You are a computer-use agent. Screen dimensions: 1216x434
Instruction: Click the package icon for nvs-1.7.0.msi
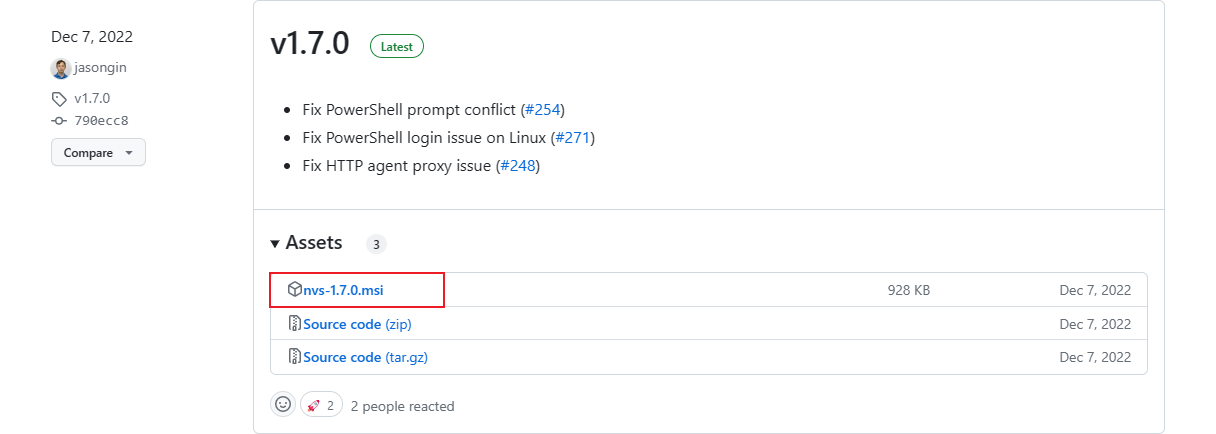[x=295, y=290]
